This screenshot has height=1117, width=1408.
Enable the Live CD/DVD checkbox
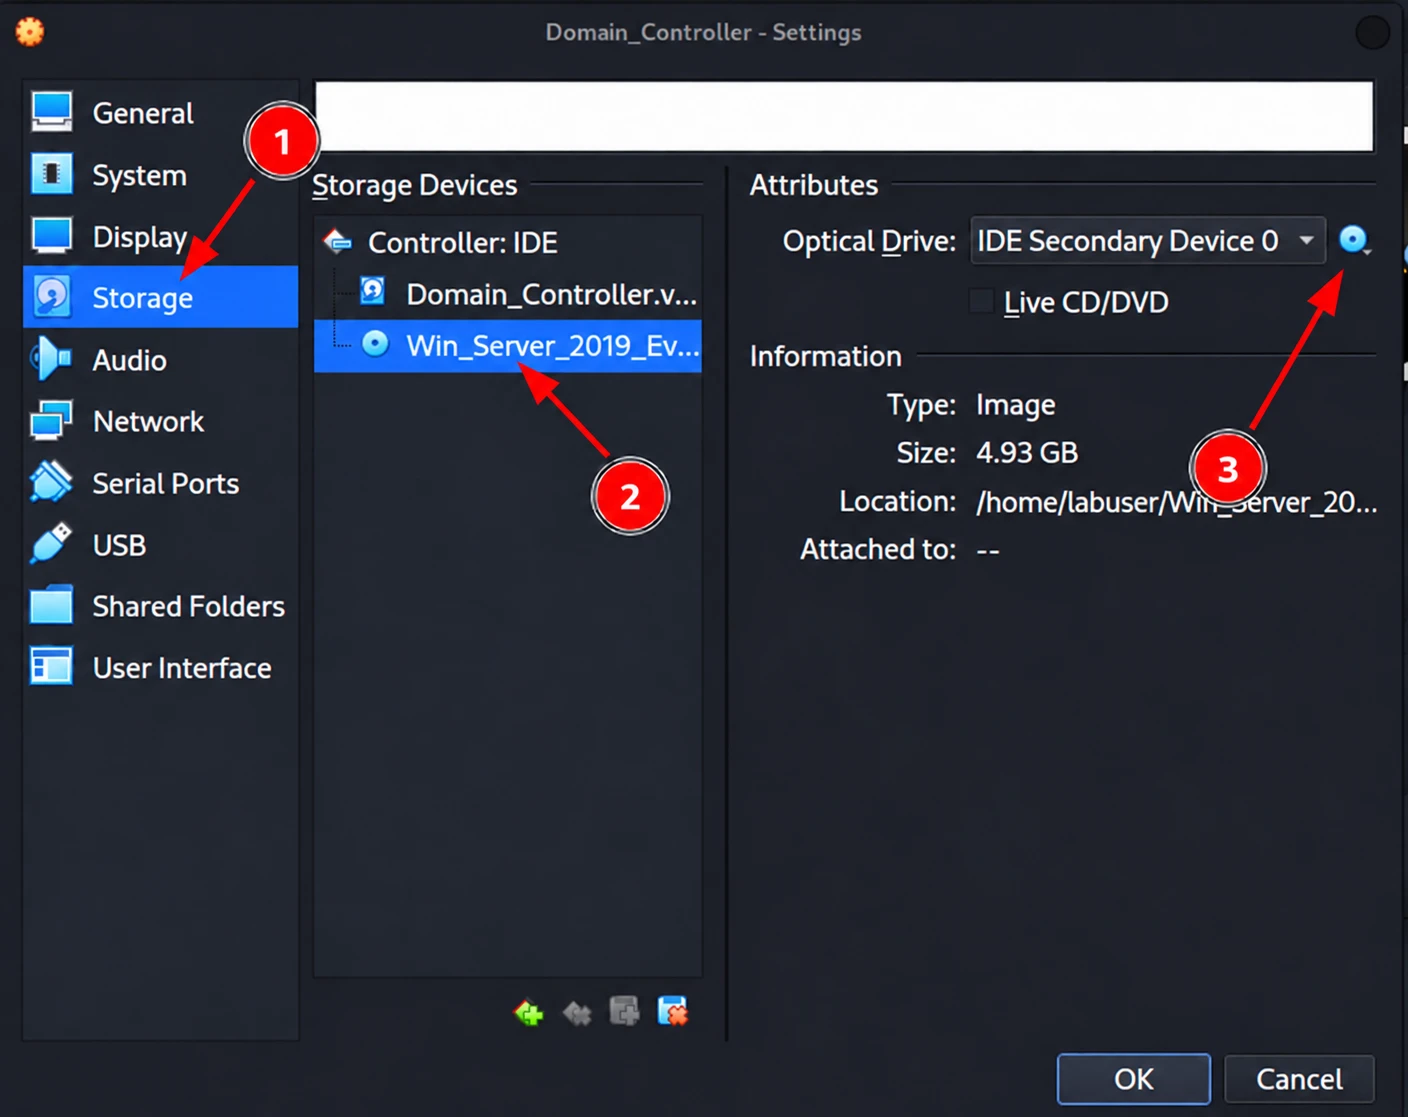click(982, 301)
